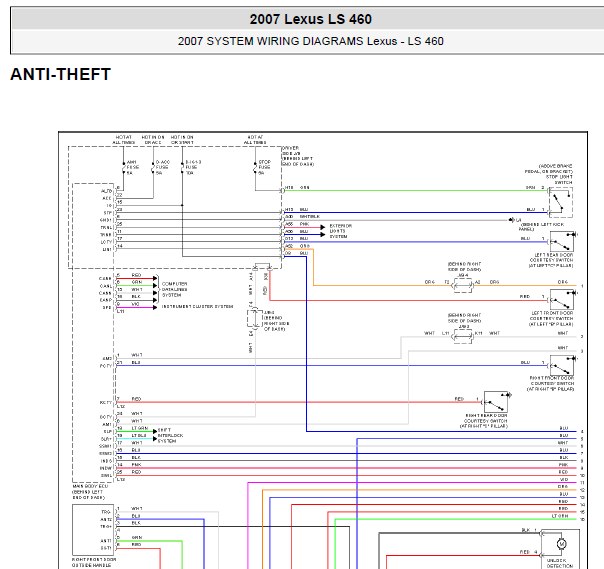Click the ground point by 'Behind Left Kick Panel'
The height and width of the screenshot is (569, 604).
pyautogui.click(x=512, y=220)
